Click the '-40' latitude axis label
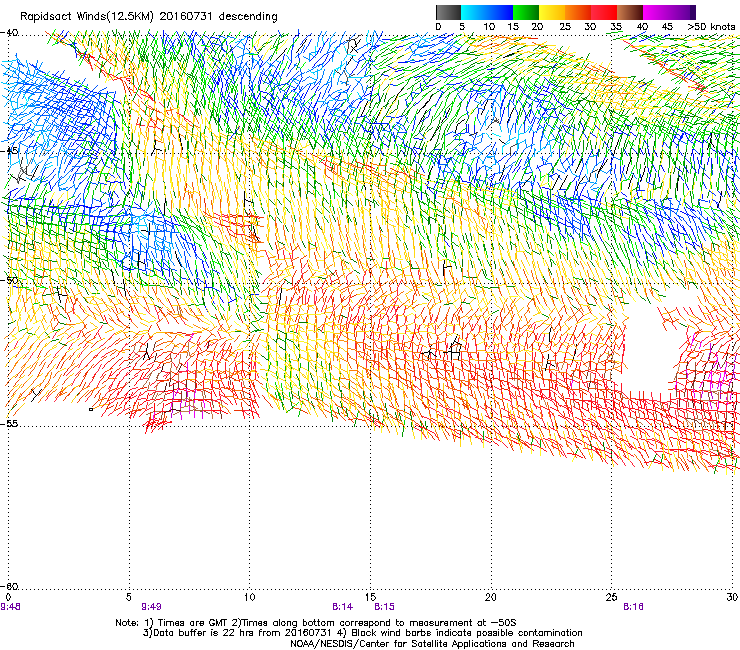740x650 pixels. coord(9,33)
